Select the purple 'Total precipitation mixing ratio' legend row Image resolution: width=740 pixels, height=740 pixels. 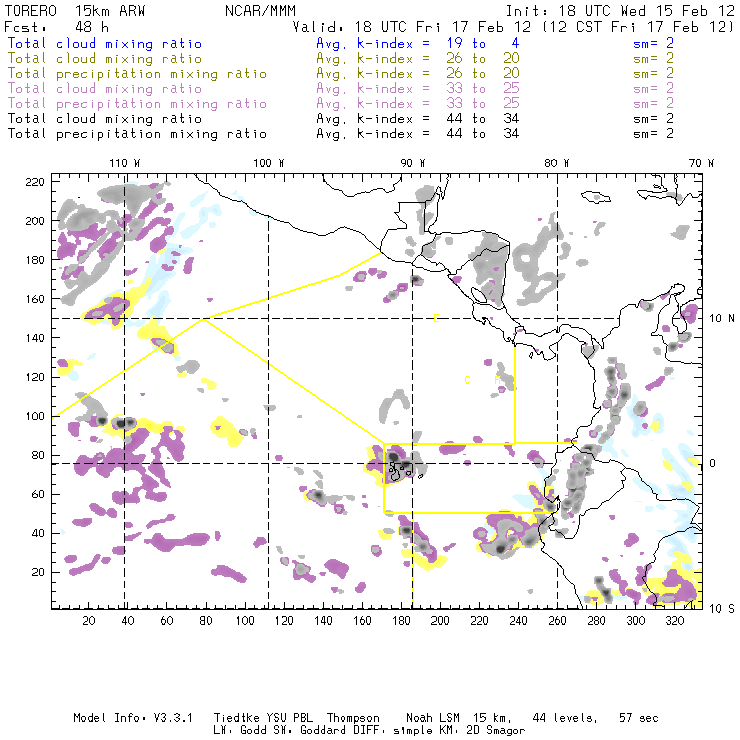[137, 104]
